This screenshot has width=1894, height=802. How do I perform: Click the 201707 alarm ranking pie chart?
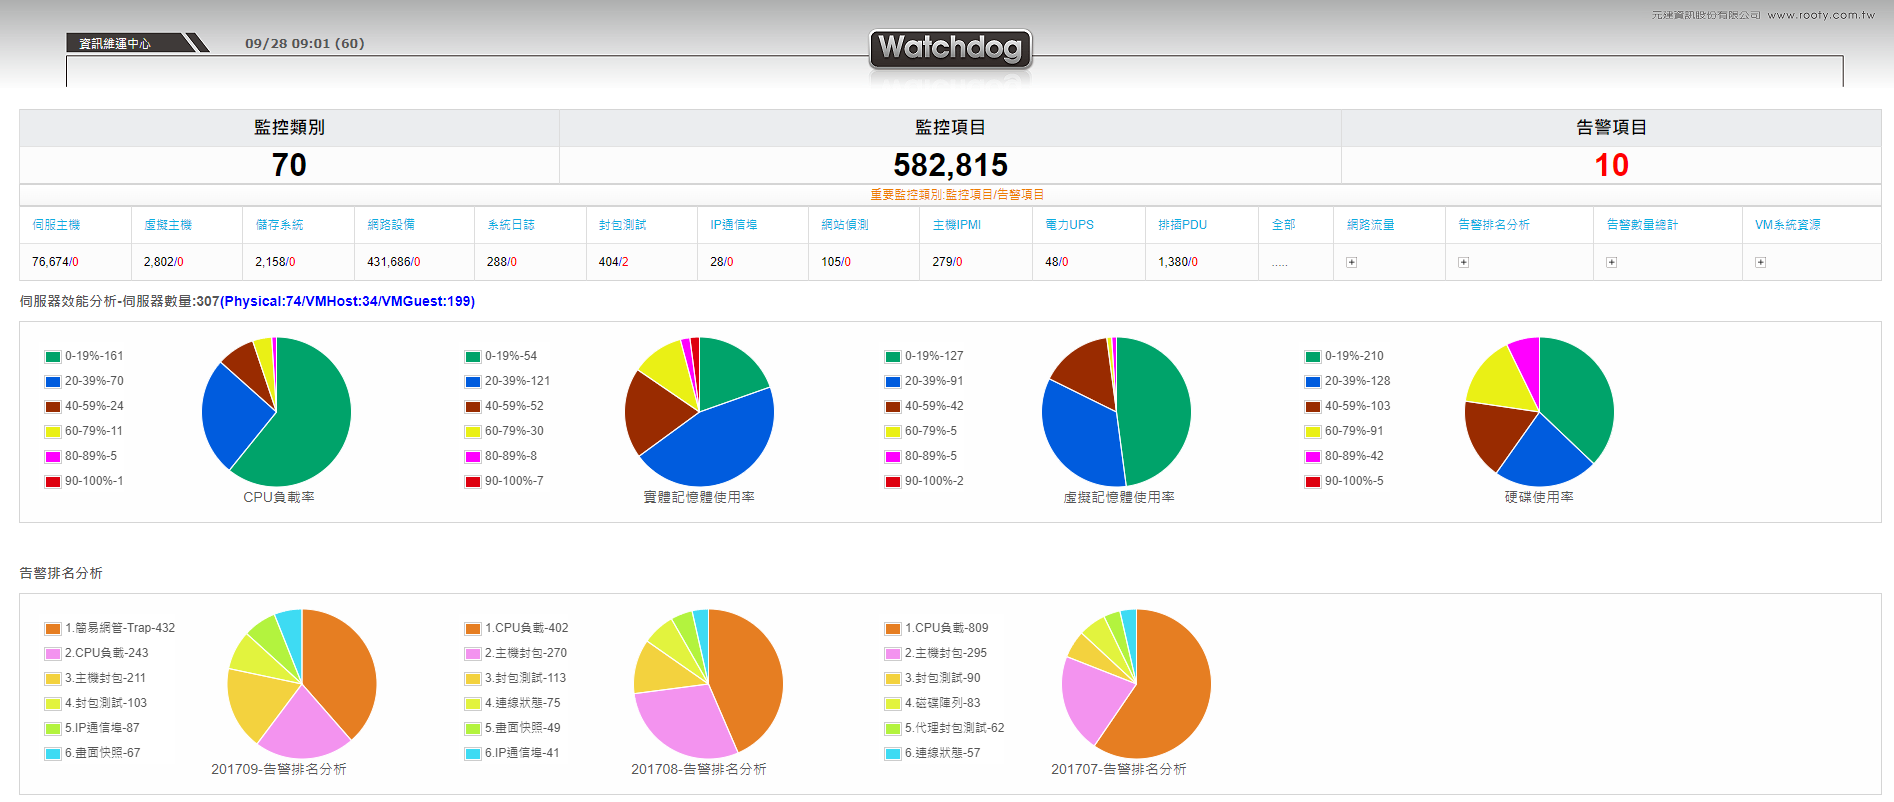pos(1136,684)
